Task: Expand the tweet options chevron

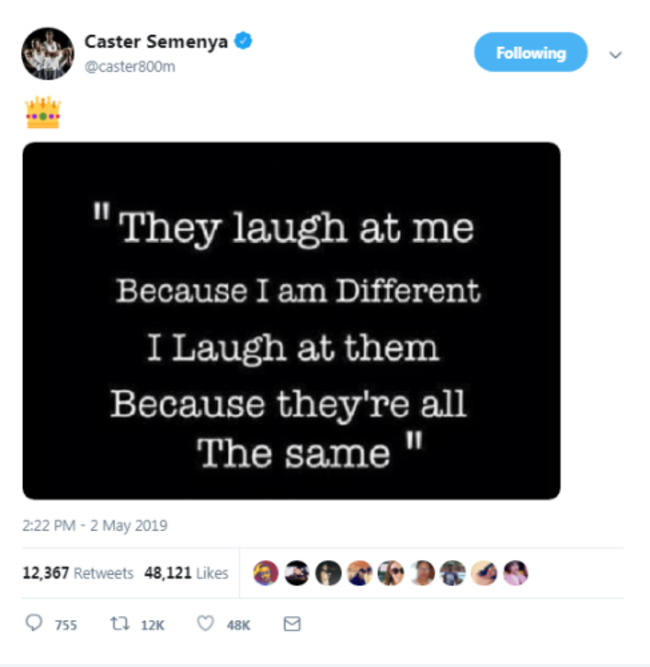Action: 615,55
